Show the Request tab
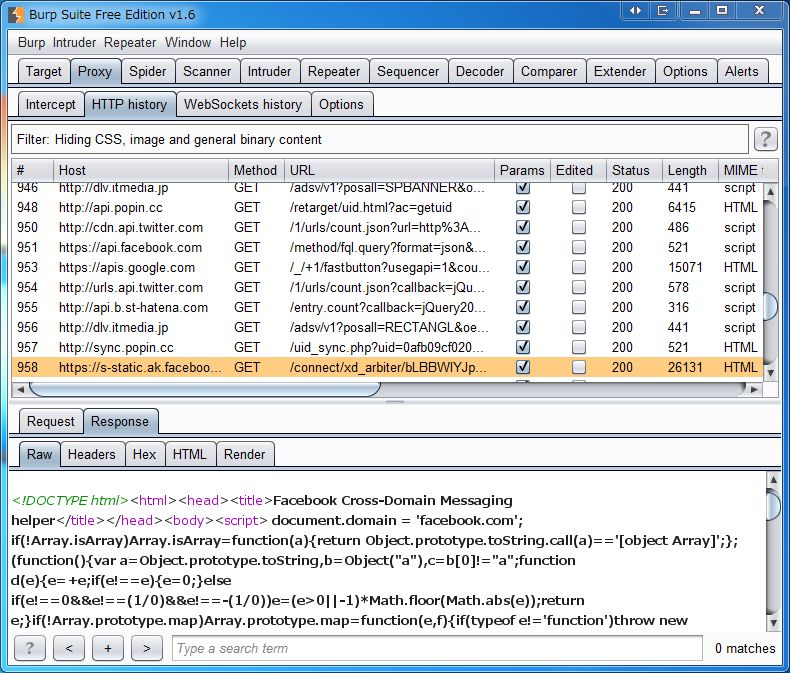790x673 pixels. point(50,421)
